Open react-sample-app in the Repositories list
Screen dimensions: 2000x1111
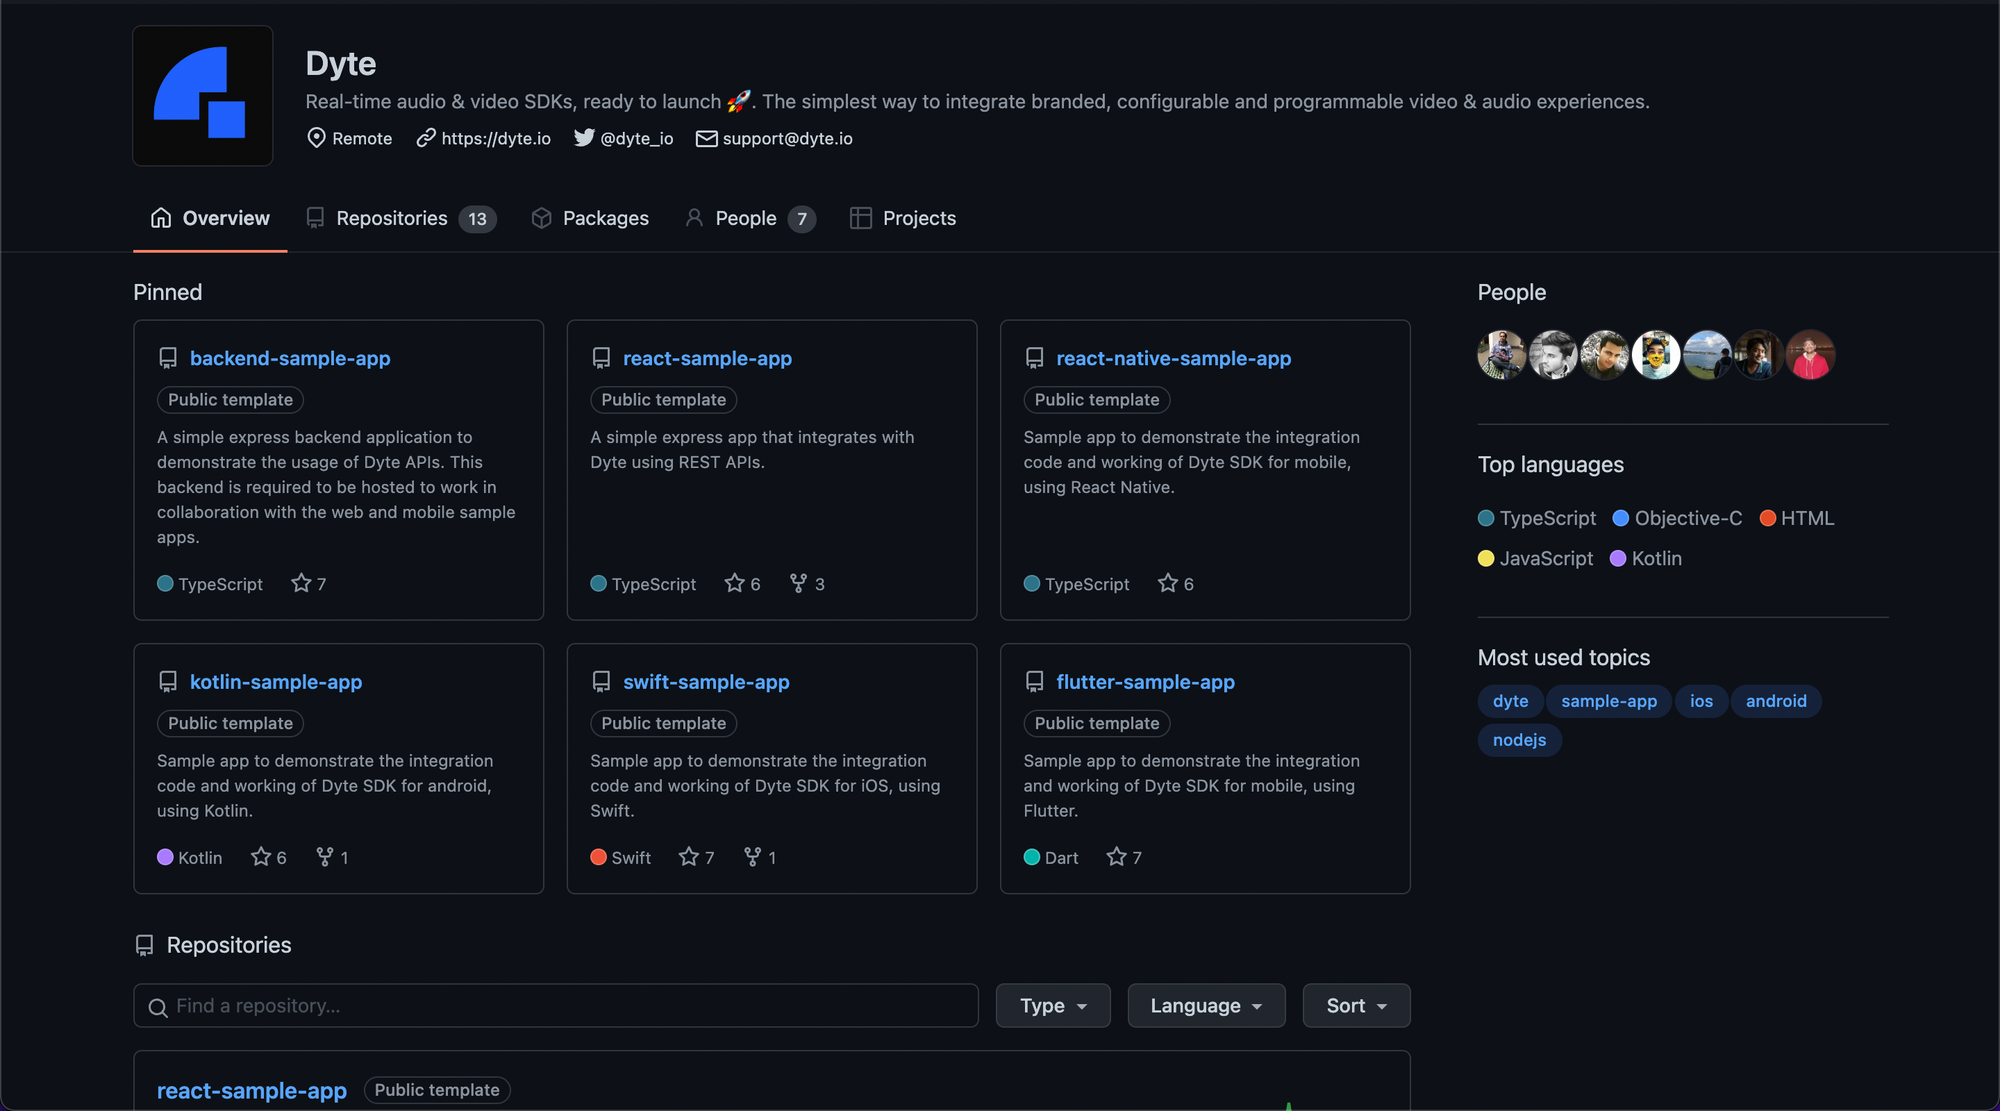pos(252,1090)
